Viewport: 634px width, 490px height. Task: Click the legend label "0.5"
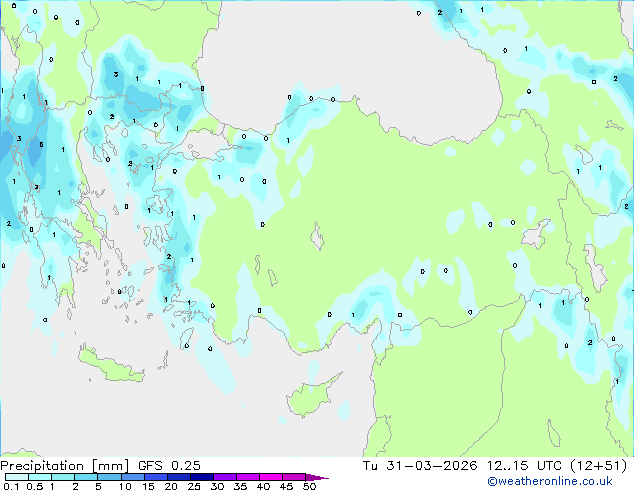click(x=35, y=486)
